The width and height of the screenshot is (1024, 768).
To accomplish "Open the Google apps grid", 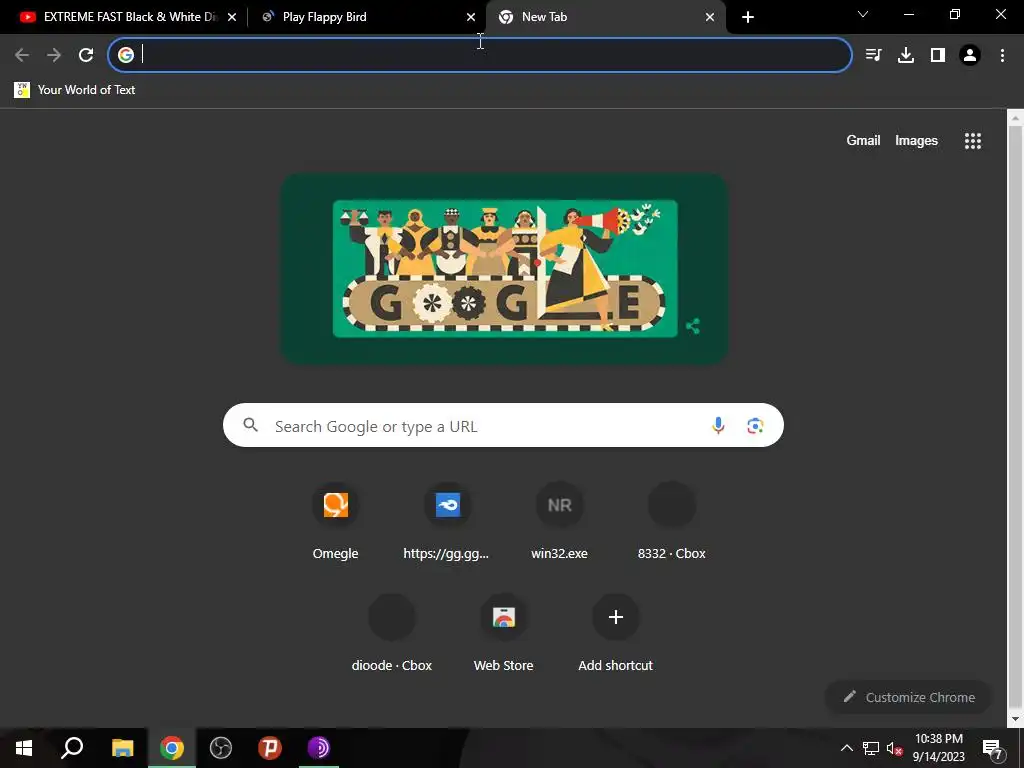I will (973, 140).
